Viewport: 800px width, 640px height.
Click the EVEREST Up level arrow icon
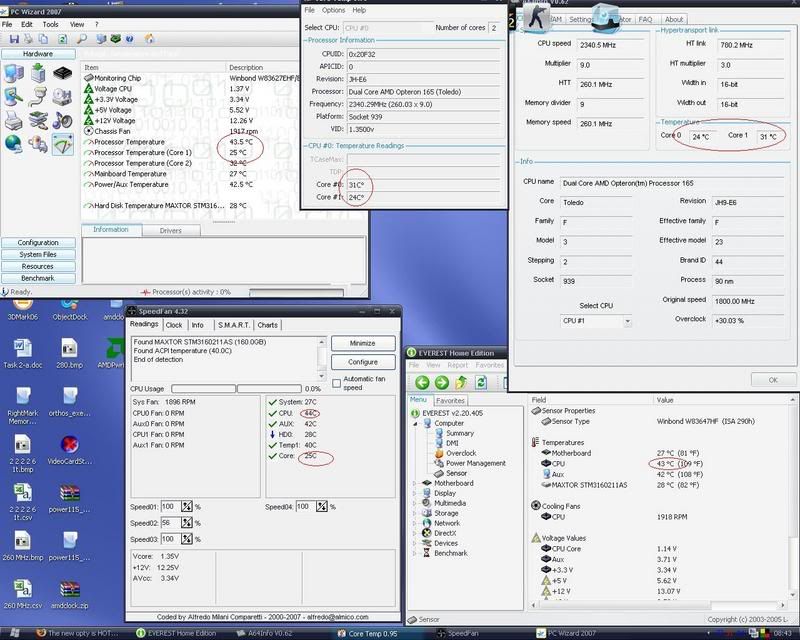click(x=461, y=382)
